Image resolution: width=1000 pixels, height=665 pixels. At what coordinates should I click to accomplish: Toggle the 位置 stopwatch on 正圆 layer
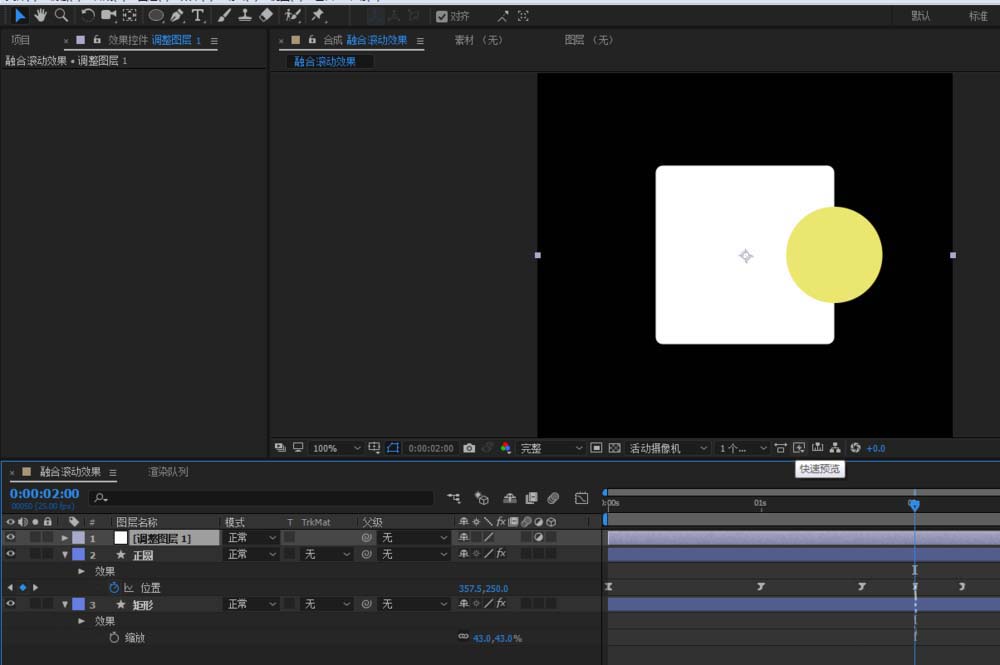pos(114,588)
